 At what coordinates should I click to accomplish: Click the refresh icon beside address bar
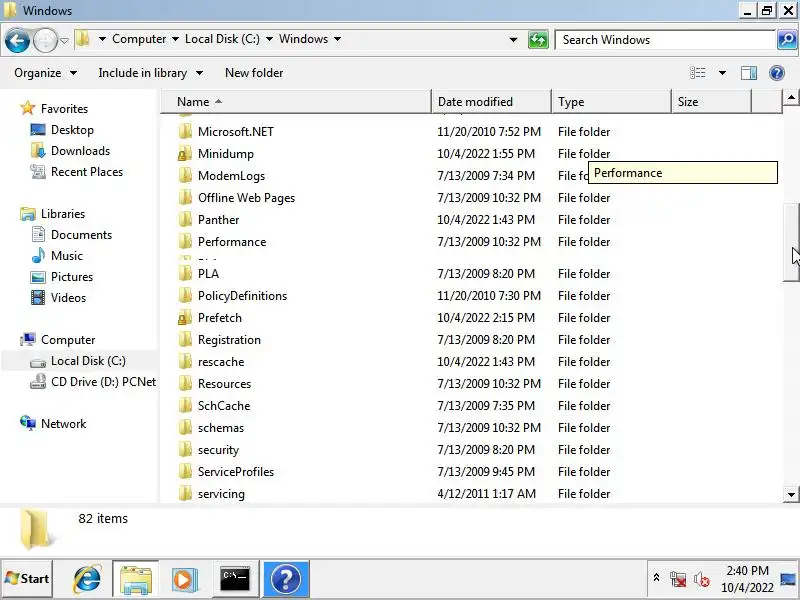[x=538, y=40]
